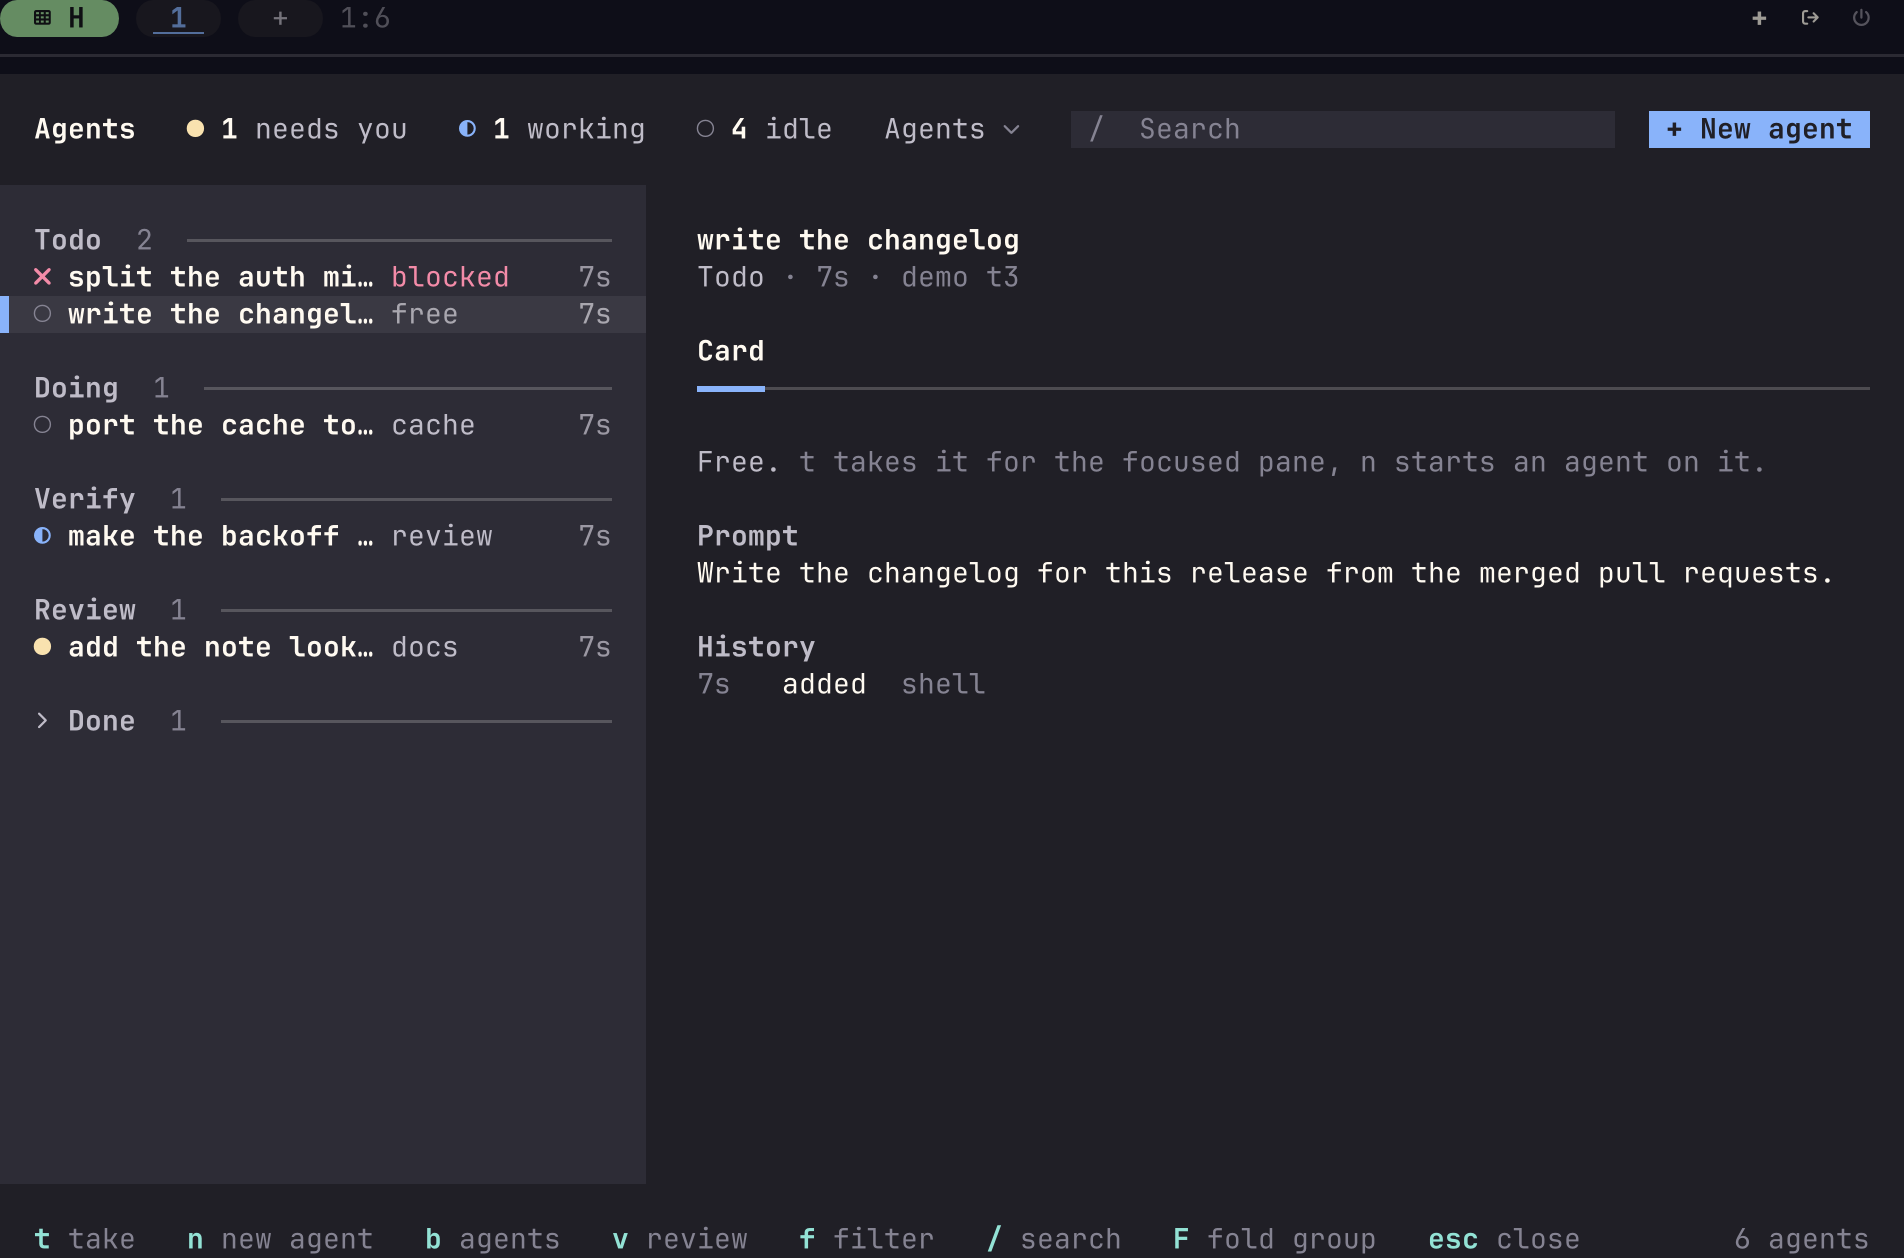Collapse the Verify group header
Image resolution: width=1904 pixels, height=1258 pixels.
point(323,499)
